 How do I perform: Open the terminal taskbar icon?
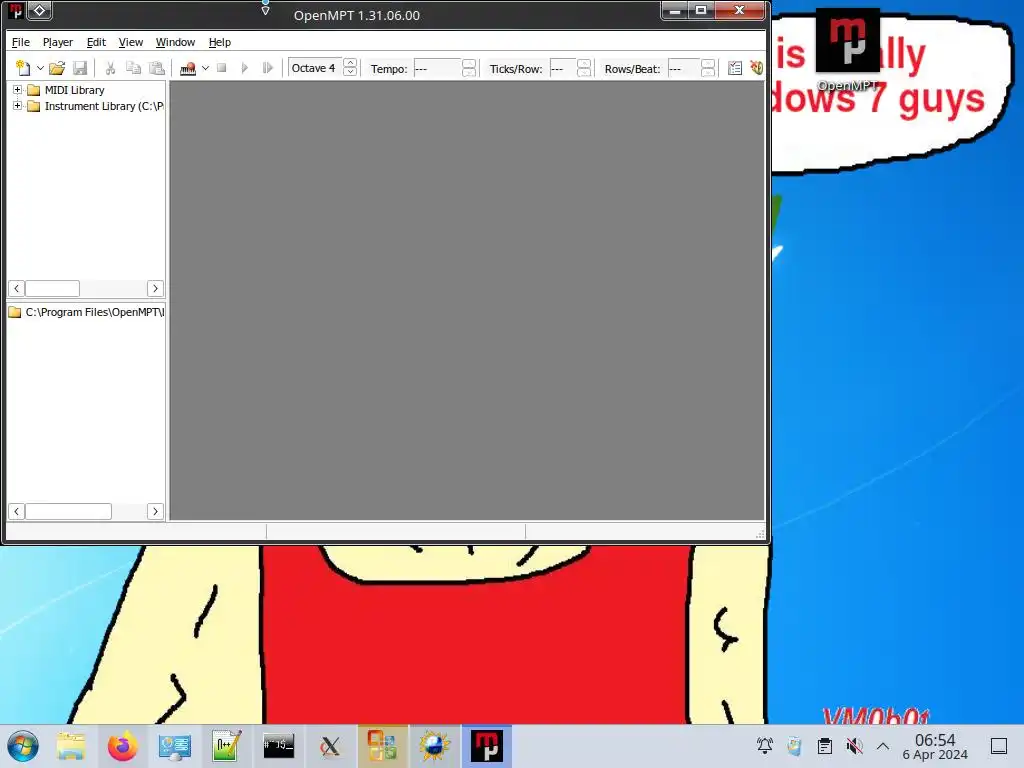[x=279, y=746]
